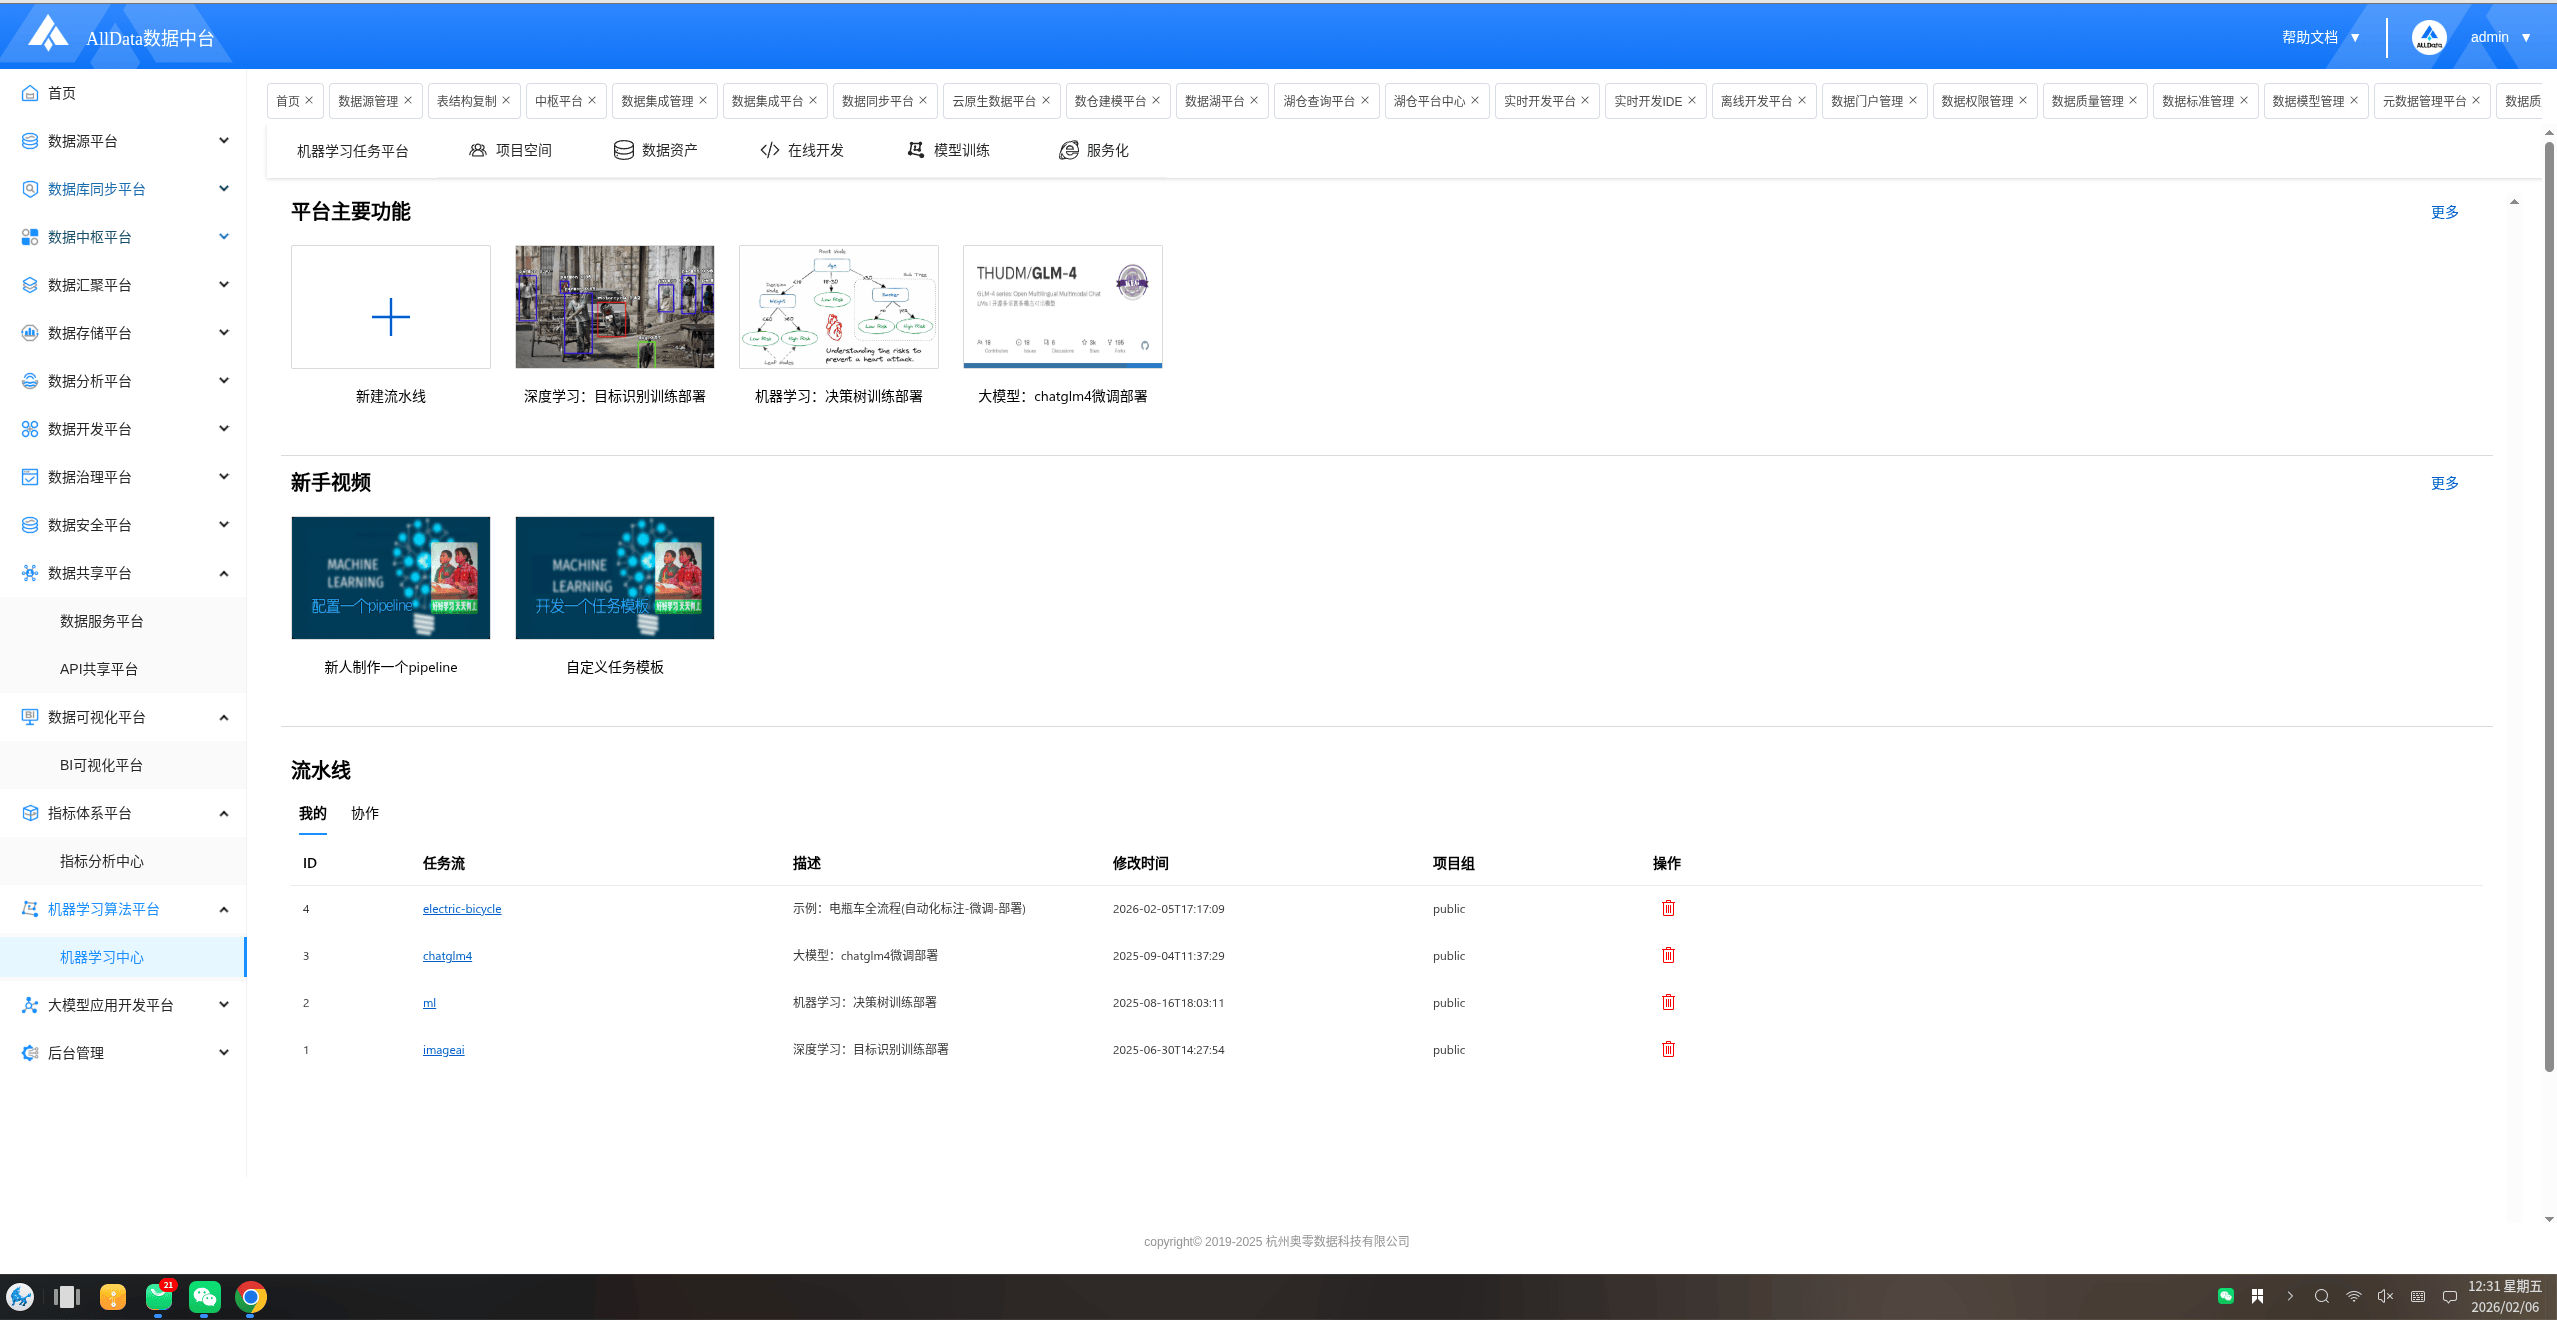Open the 自定义任务模板 video thumbnail

point(614,578)
